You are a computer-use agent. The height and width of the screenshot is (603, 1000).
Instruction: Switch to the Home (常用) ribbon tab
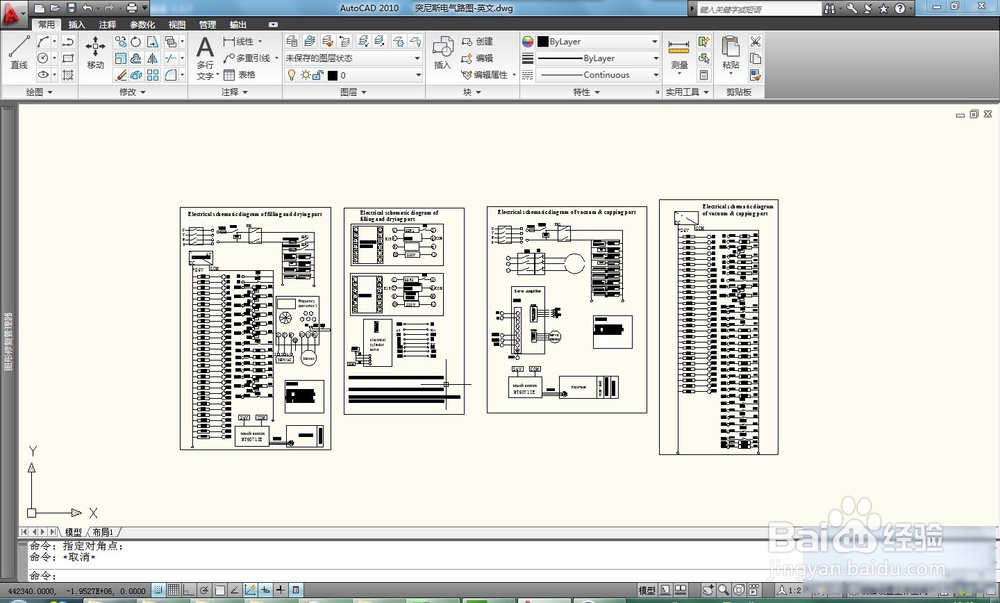pyautogui.click(x=47, y=24)
